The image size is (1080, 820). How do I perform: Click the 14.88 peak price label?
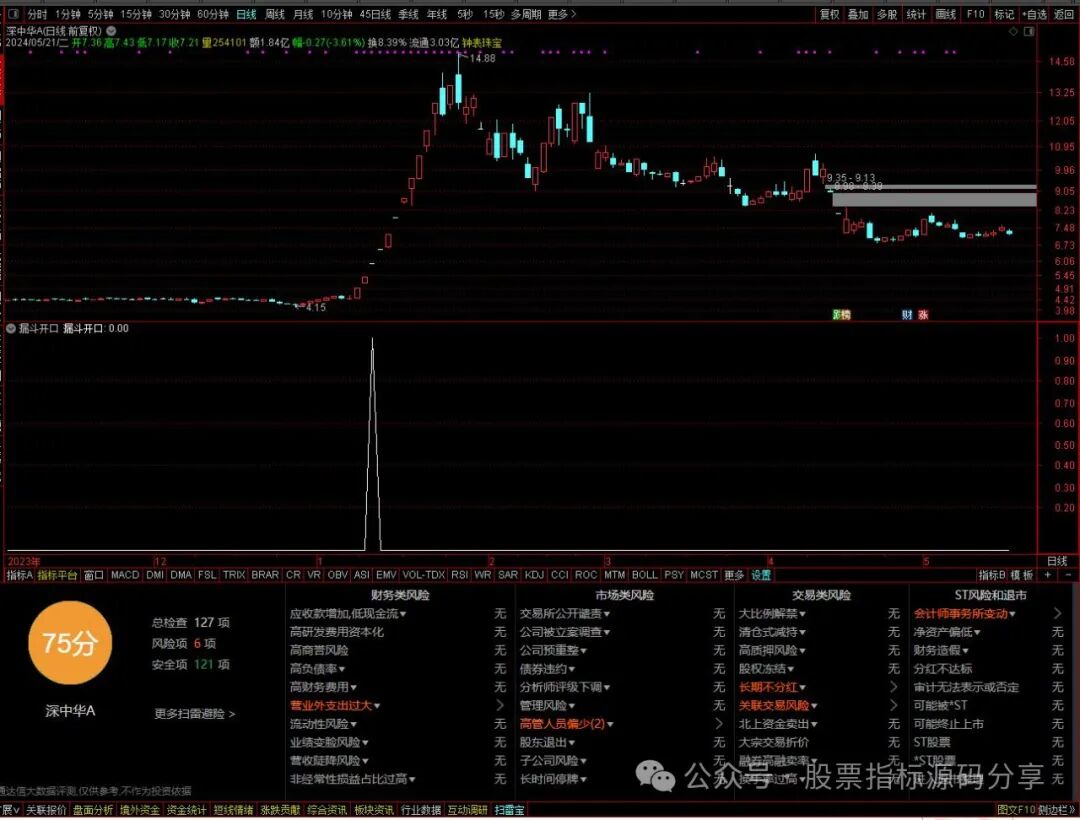click(482, 59)
